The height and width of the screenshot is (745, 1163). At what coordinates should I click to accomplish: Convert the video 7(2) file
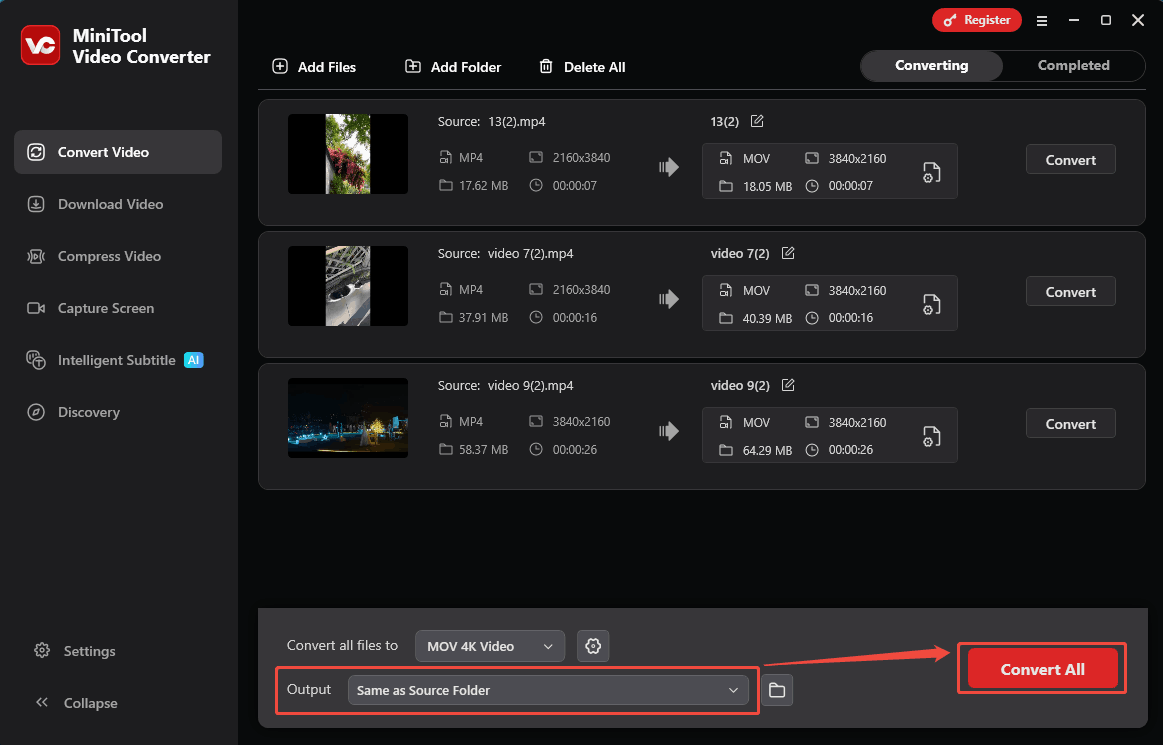tap(1070, 291)
